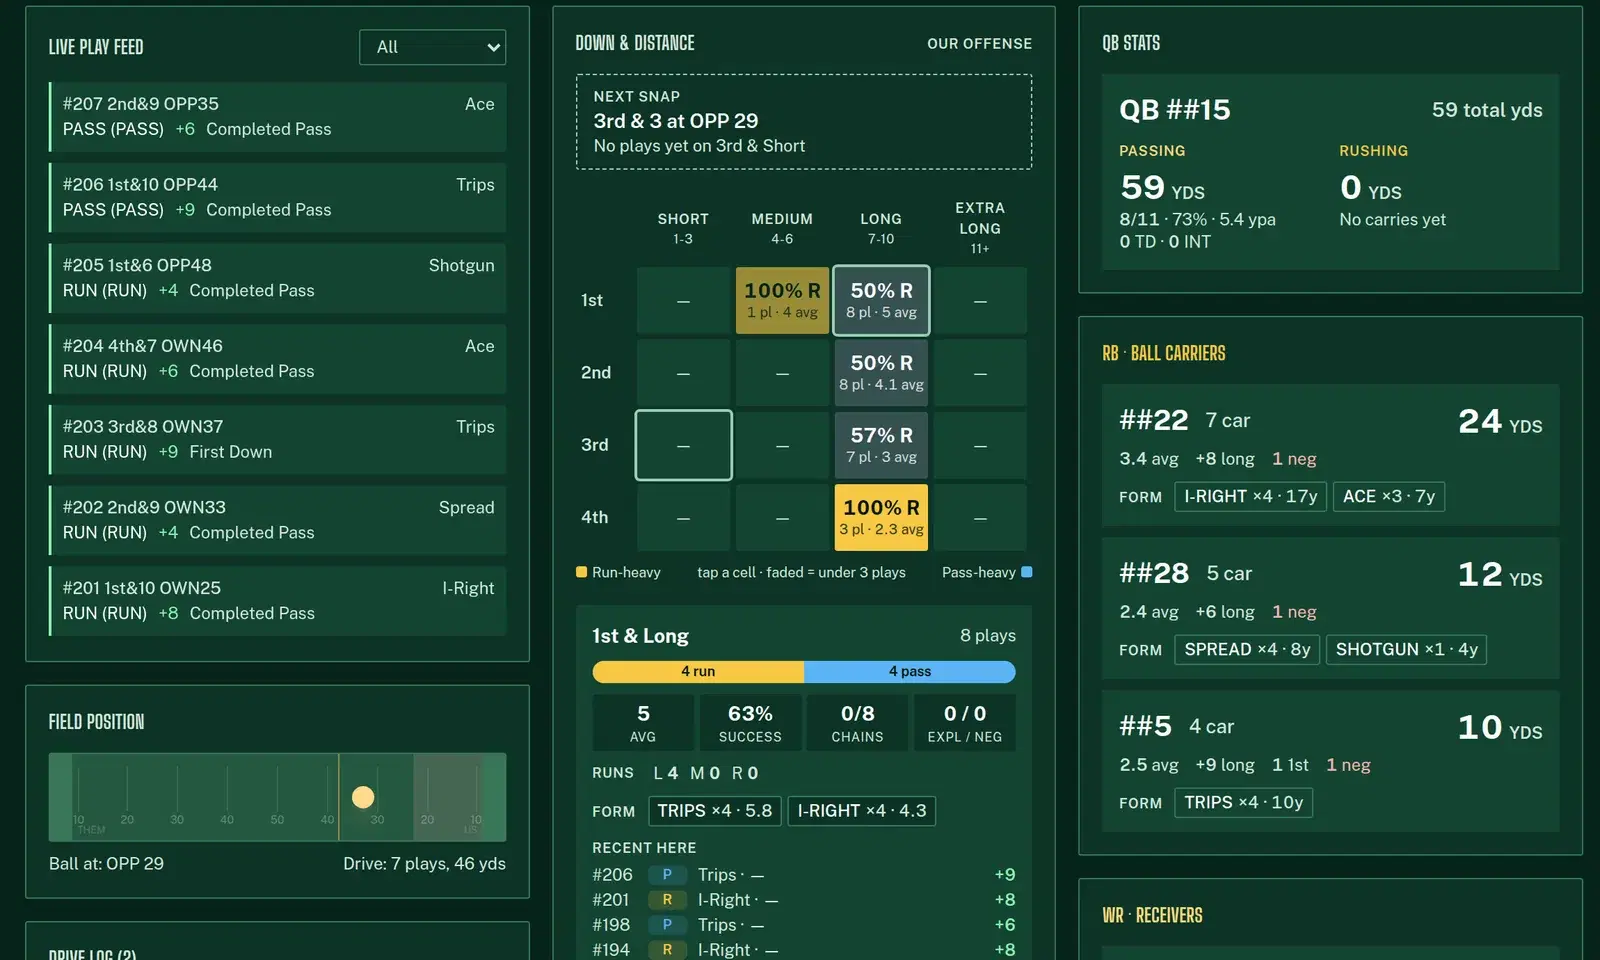Open the ##22 ball carrier card
The image size is (1600, 960).
[1330, 455]
